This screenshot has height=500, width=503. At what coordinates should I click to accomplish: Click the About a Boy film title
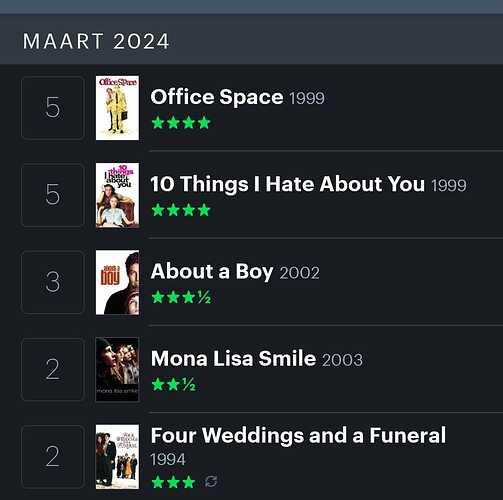(x=212, y=271)
